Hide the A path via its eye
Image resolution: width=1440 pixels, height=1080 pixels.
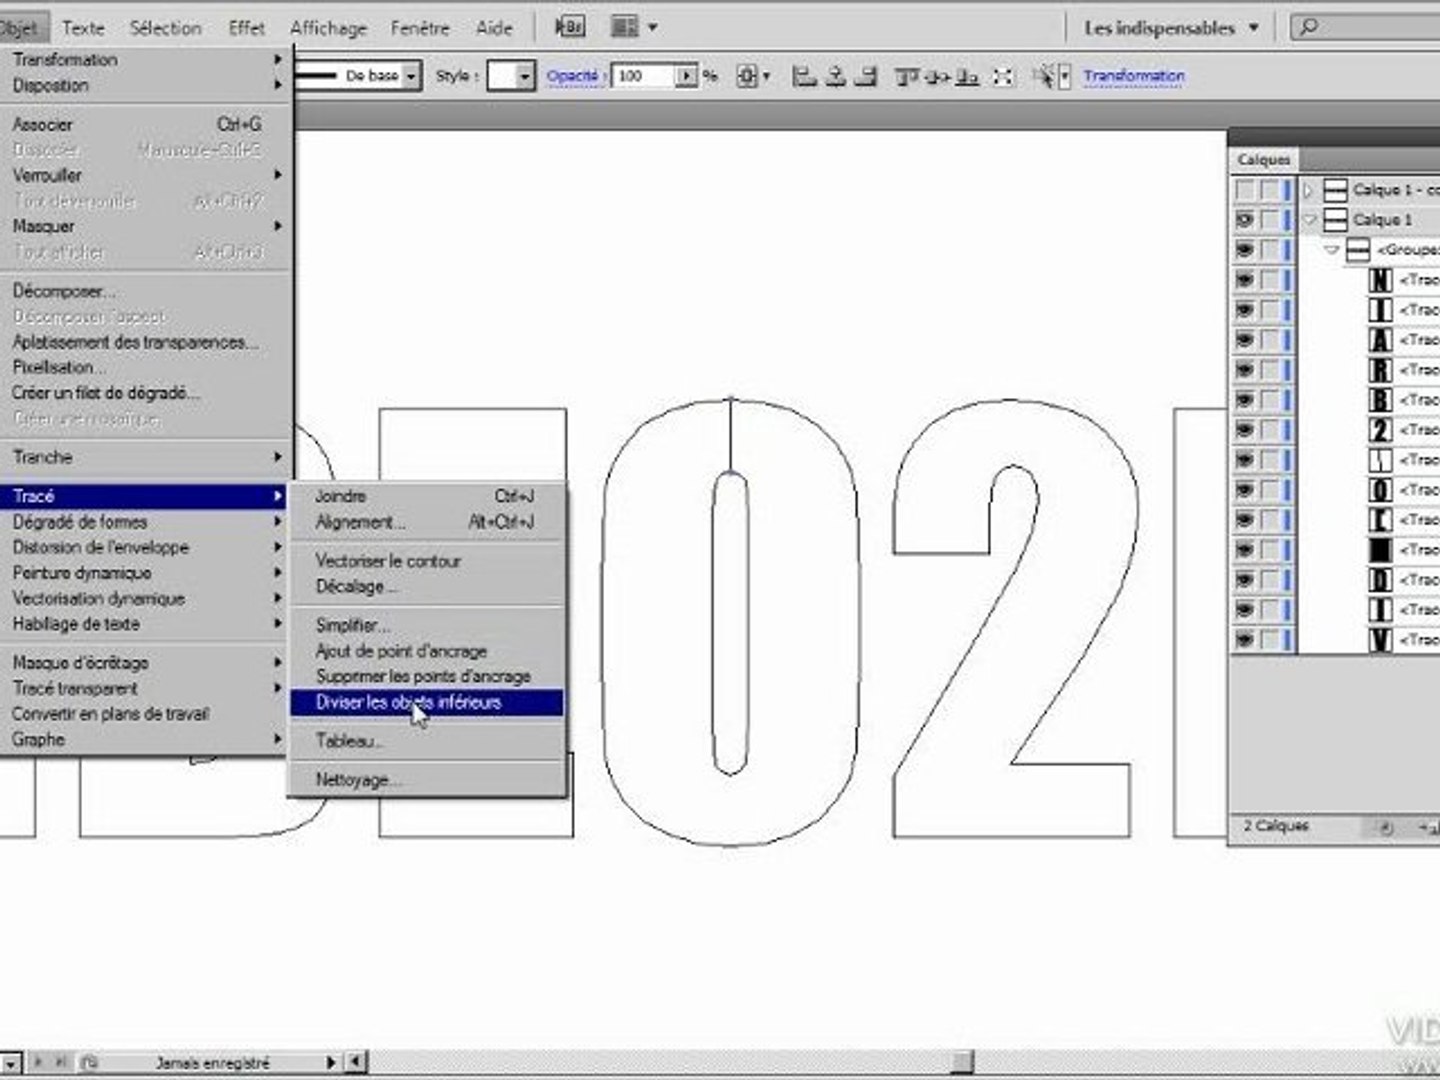[1244, 340]
